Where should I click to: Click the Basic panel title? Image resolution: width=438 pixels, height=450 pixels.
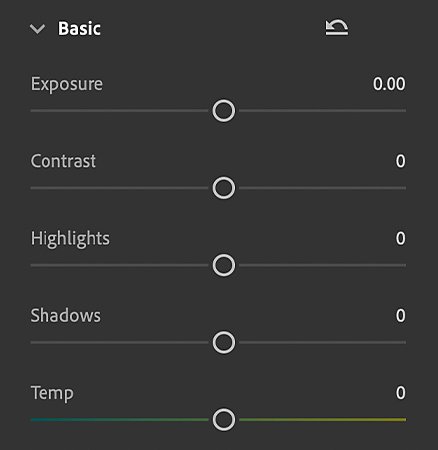79,29
